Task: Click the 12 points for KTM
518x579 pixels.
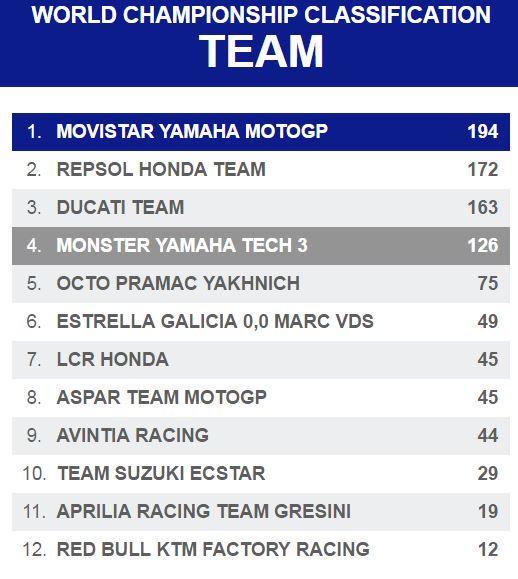Action: pos(488,550)
